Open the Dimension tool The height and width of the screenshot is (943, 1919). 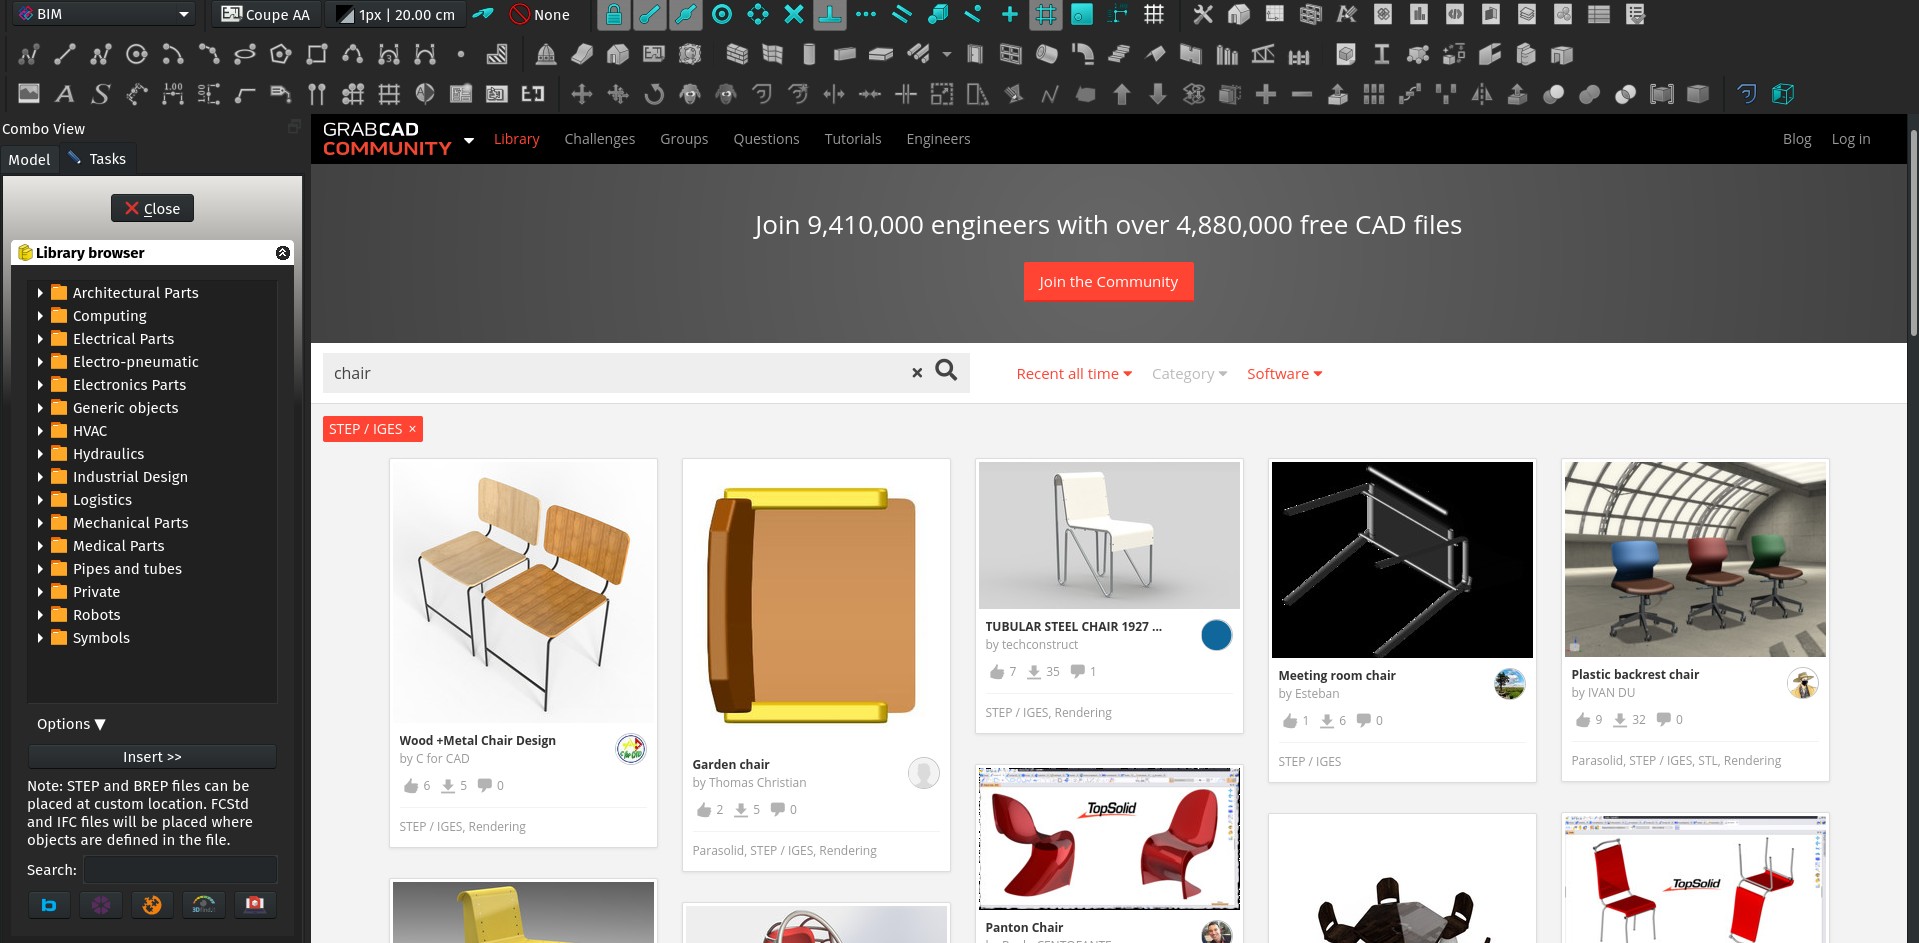tap(173, 93)
